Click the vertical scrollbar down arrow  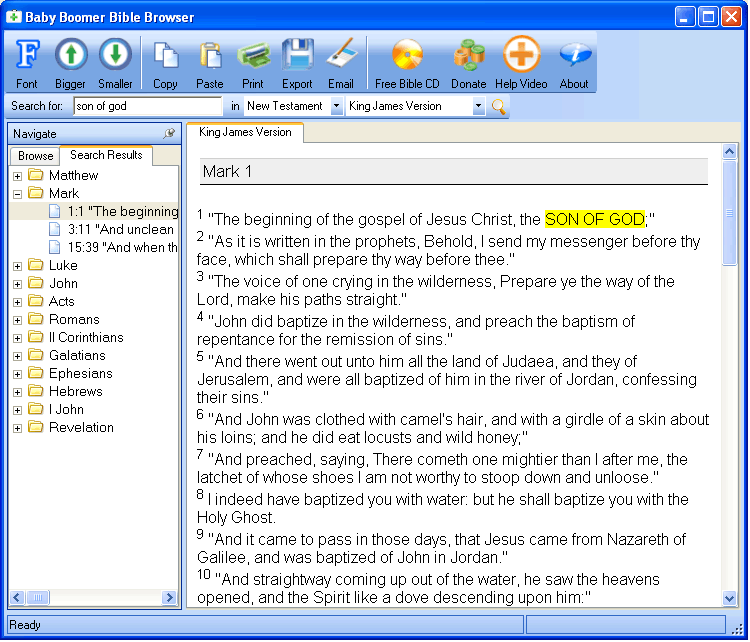click(x=729, y=598)
